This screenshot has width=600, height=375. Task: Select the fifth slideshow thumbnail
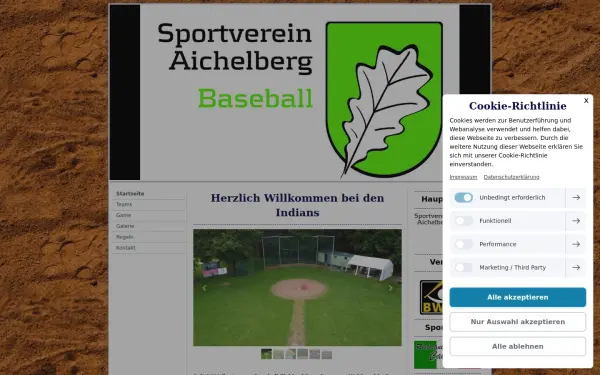315,354
